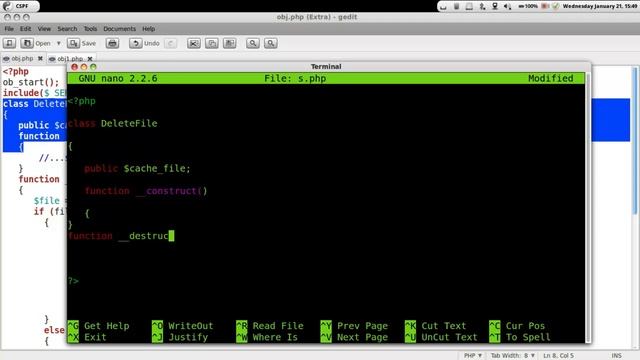Click 'Exit' shortcut in nano
Viewport: 640px width, 360px height.
click(95, 337)
